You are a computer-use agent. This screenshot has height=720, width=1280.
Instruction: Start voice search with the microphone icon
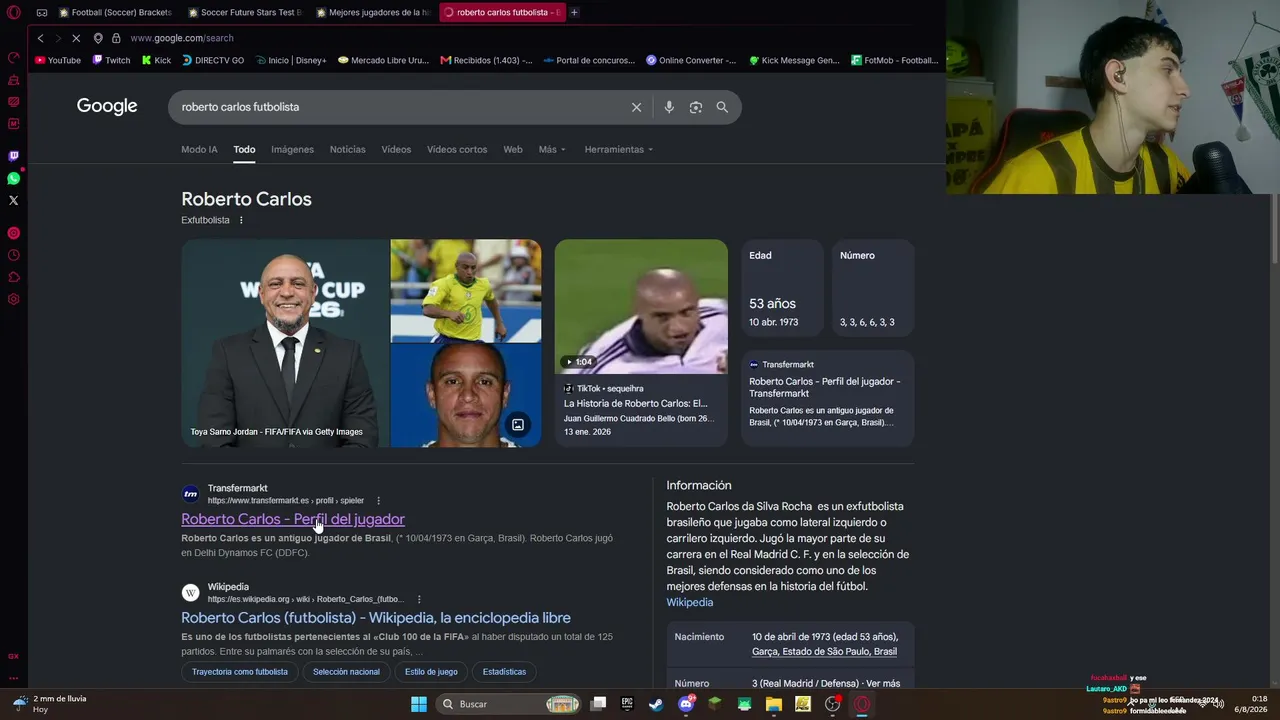(x=669, y=107)
